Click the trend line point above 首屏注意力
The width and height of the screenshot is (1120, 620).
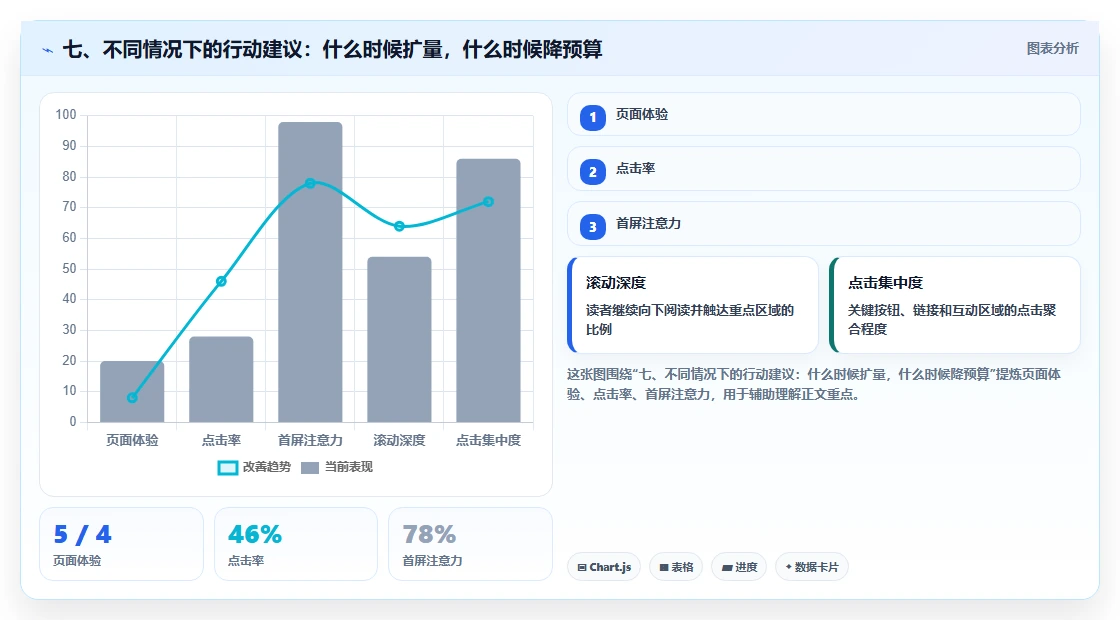point(310,184)
